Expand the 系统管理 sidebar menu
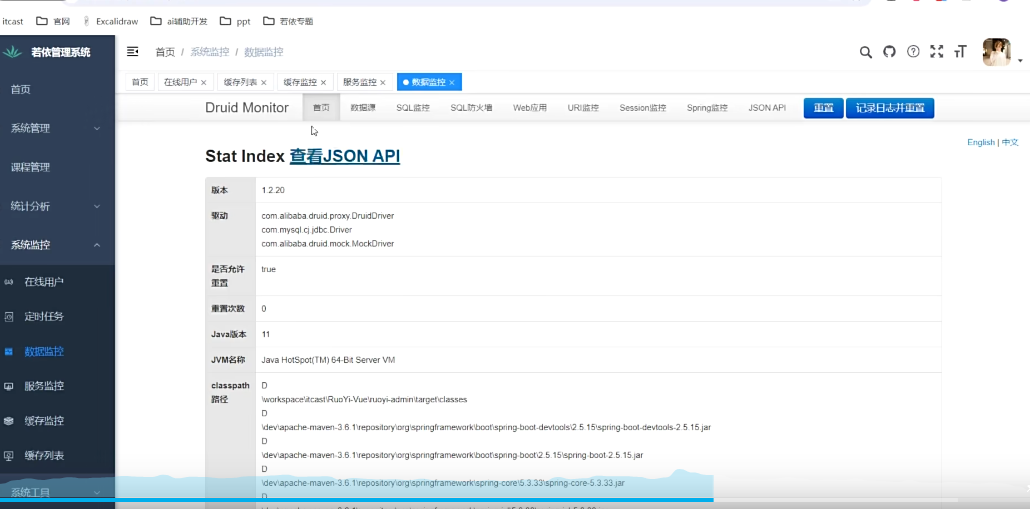 (x=57, y=128)
